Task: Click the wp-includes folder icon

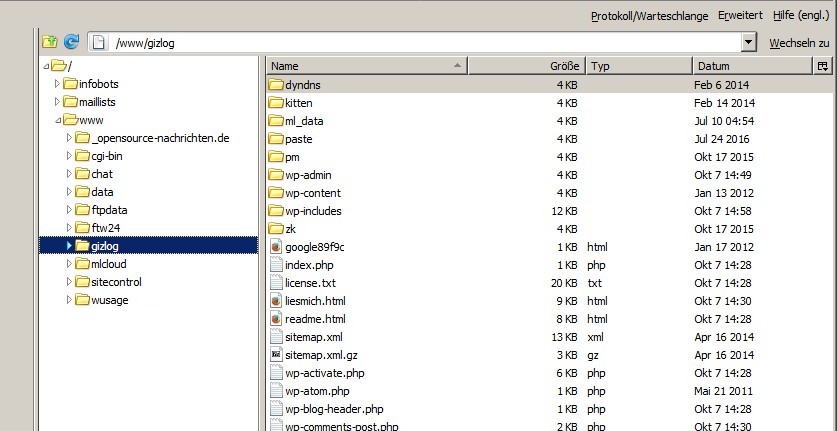Action: [x=275, y=211]
